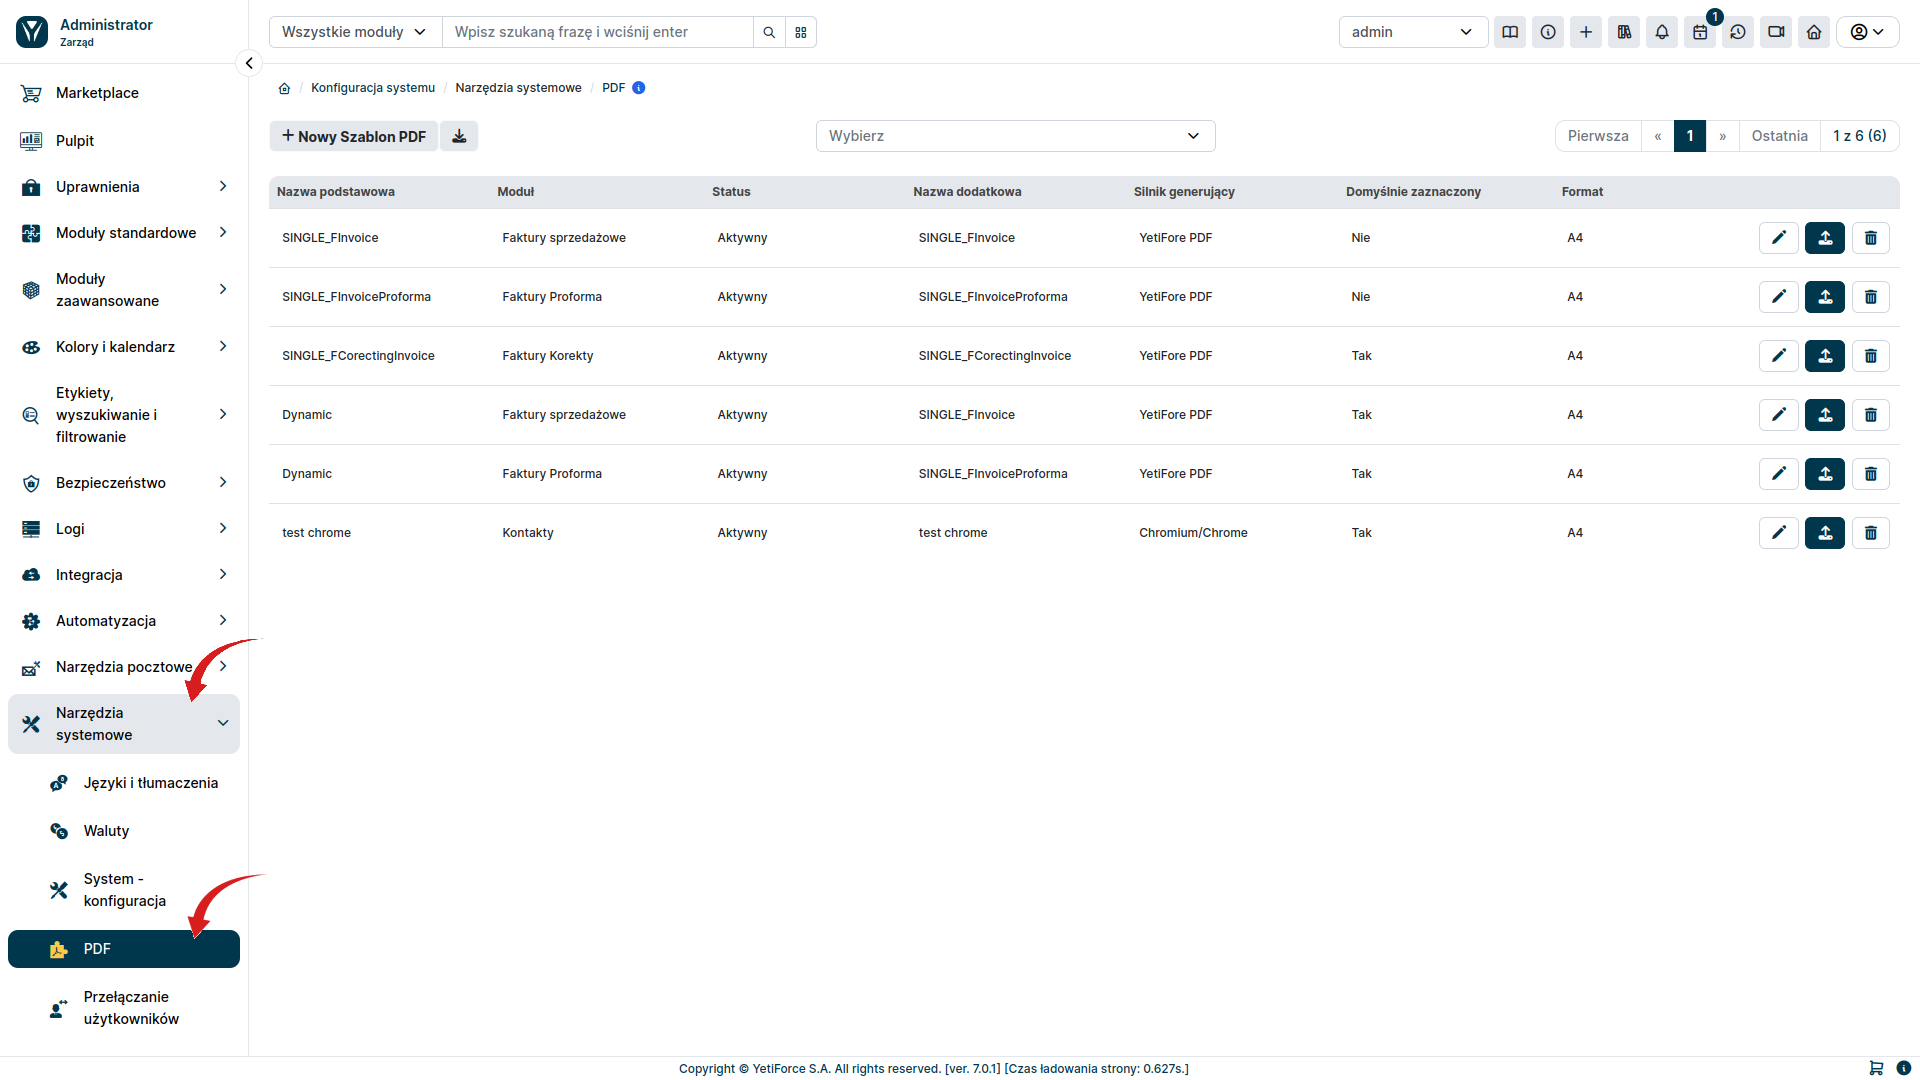
Task: Open the shopping cart icon in footer
Action: (1876, 1068)
